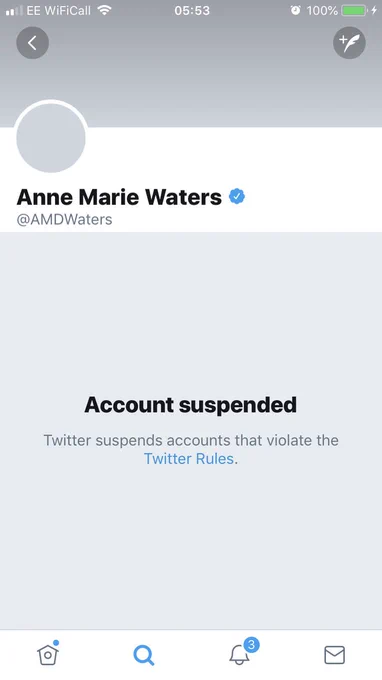Screen dimensions: 382x680
Task: Tap the back arrow button
Action: click(x=33, y=43)
